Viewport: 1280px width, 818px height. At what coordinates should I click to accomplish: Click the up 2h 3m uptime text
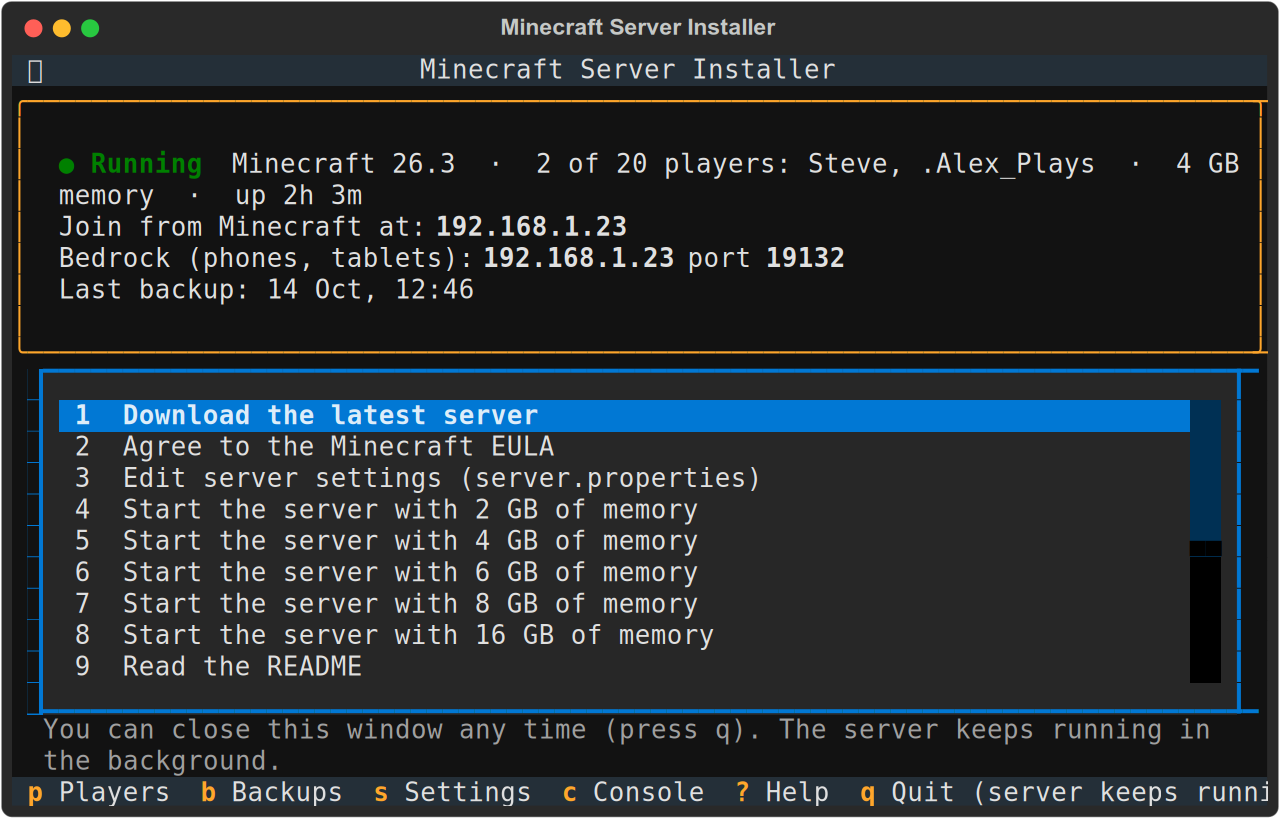[299, 195]
